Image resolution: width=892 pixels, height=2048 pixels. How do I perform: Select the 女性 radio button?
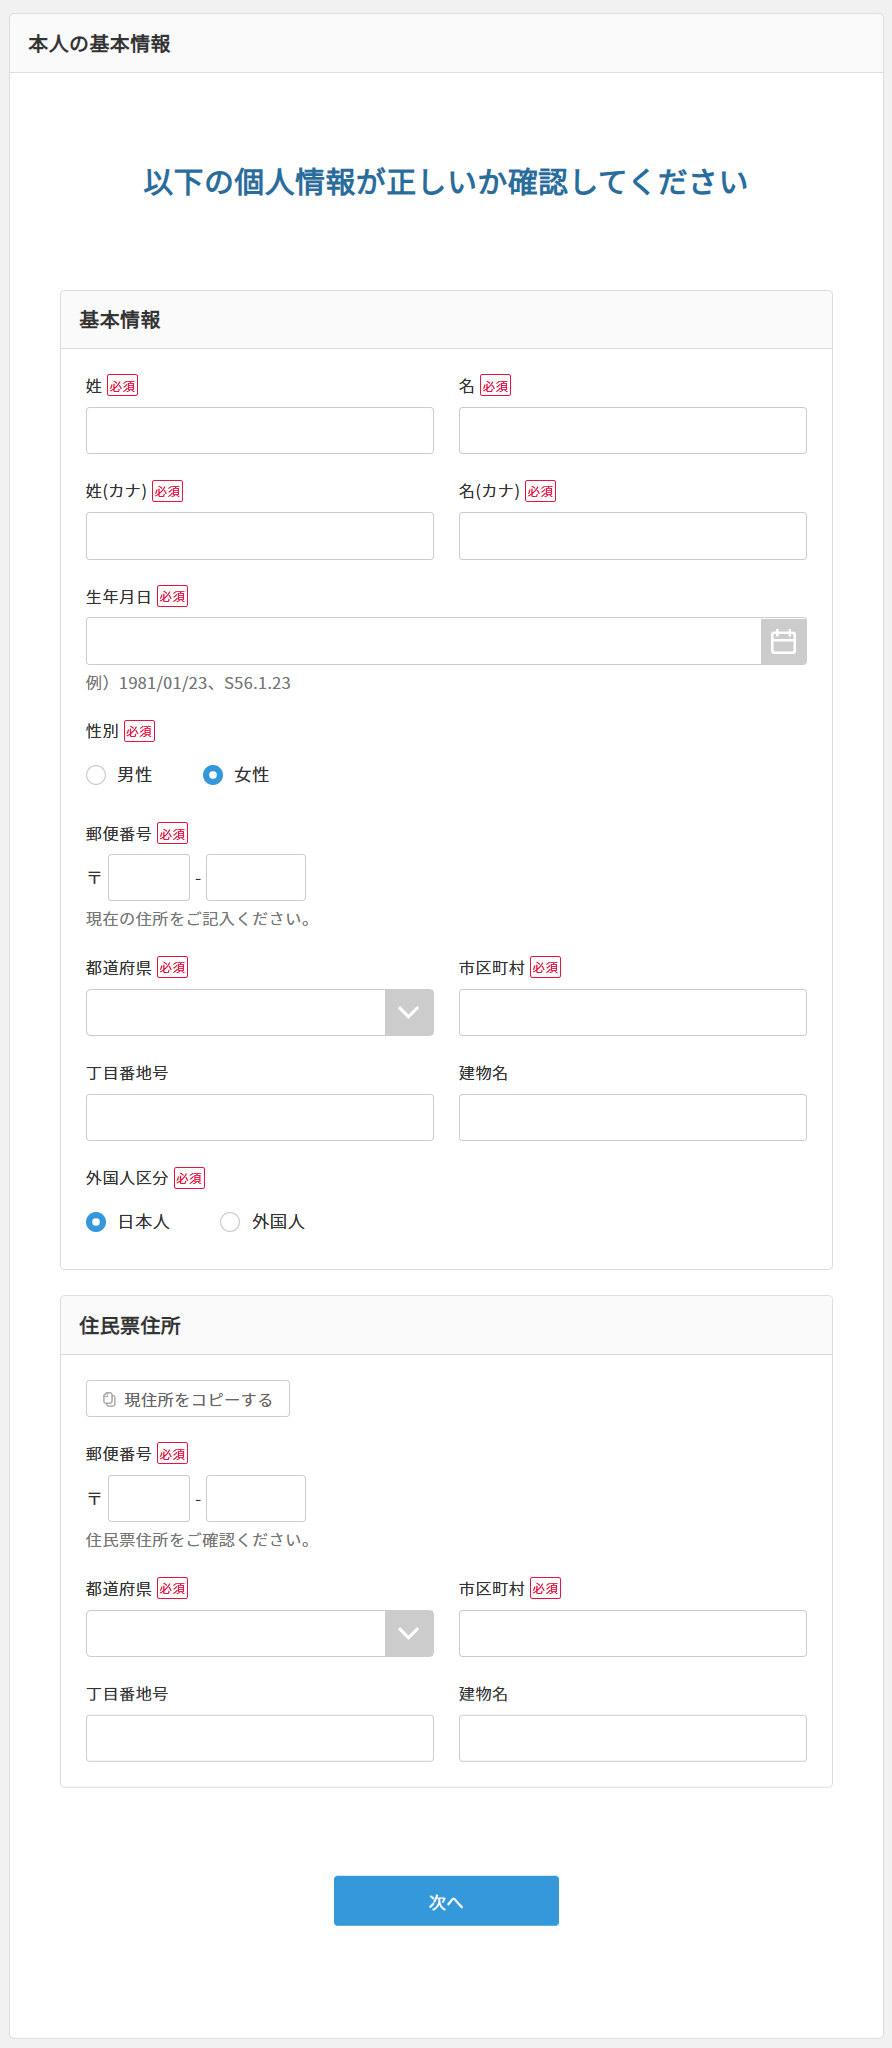pos(213,774)
